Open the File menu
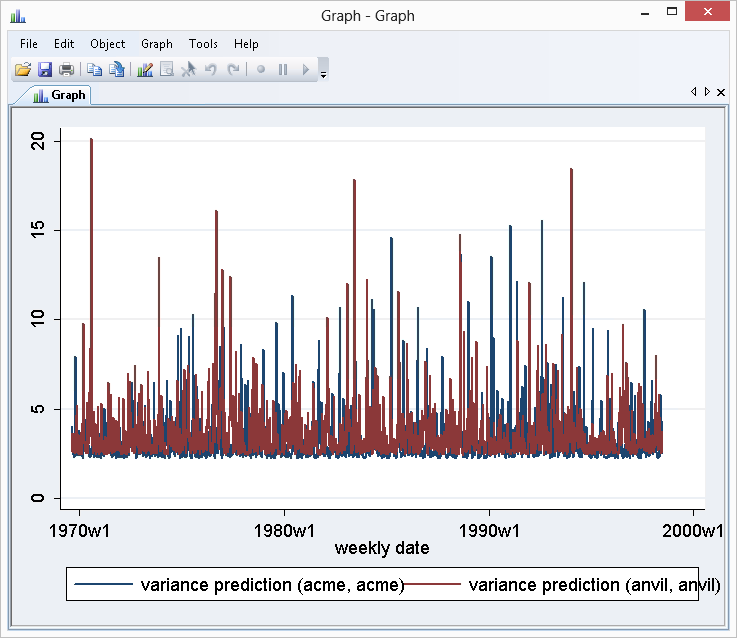737x638 pixels. 28,44
